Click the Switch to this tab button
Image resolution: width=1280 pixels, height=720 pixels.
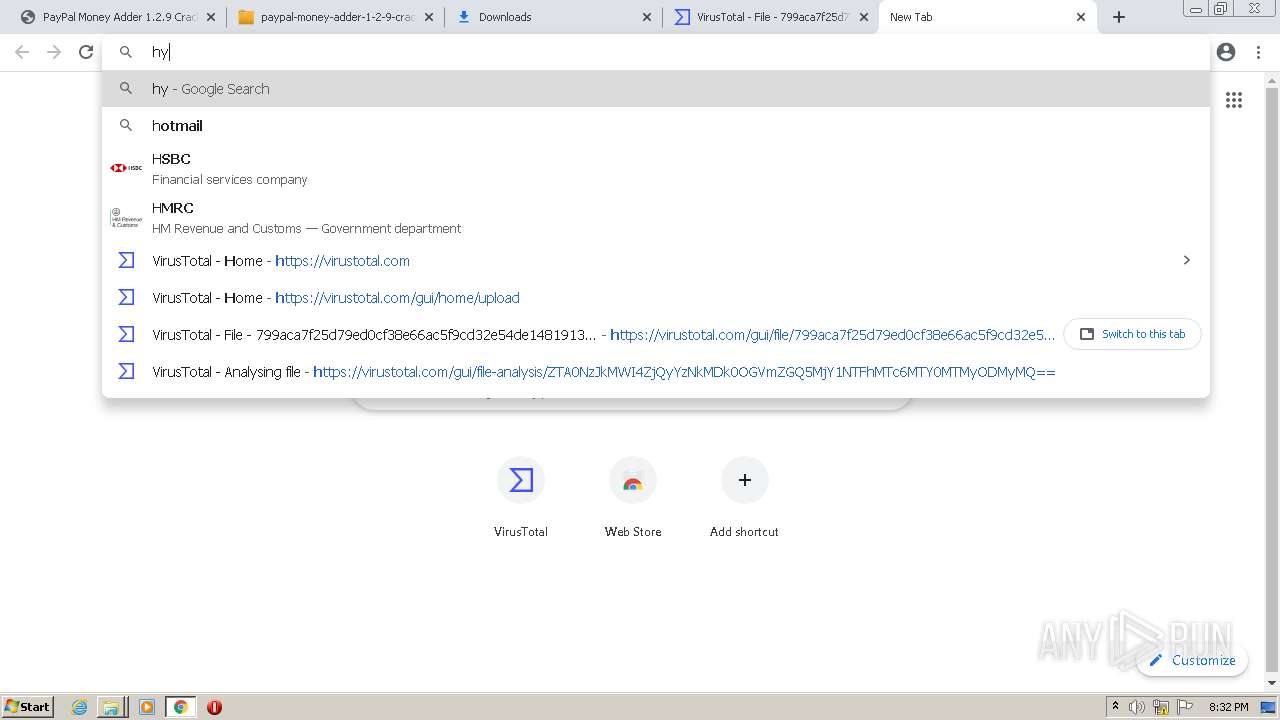(x=1132, y=334)
